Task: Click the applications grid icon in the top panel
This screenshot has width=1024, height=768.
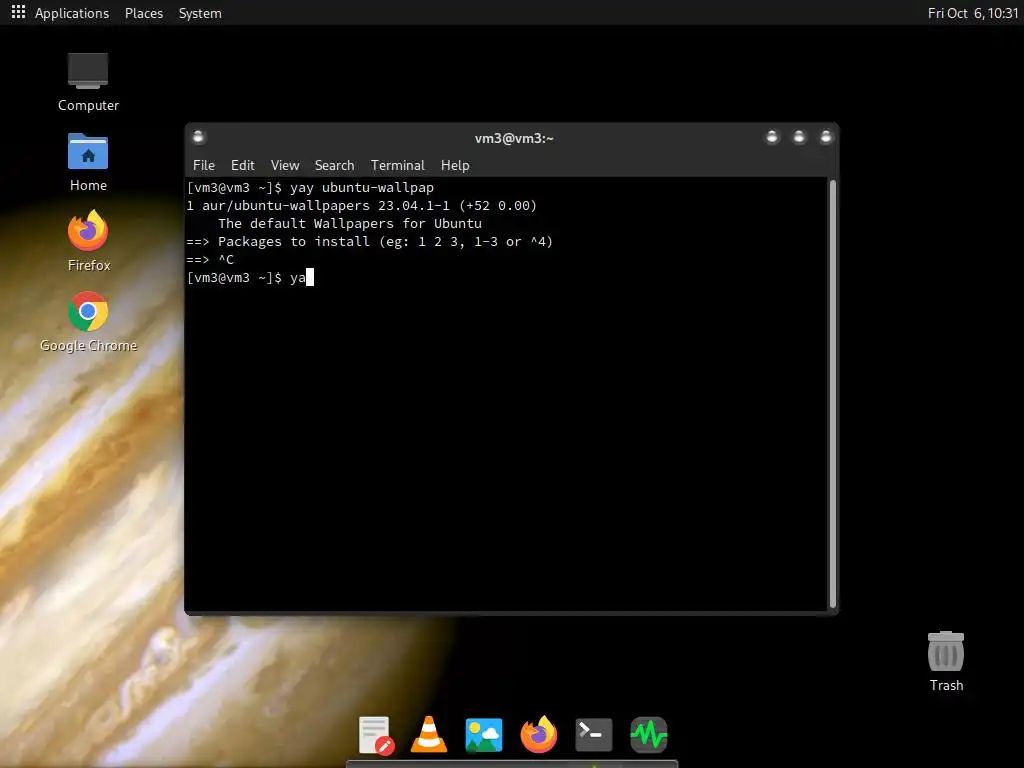Action: 18,12
